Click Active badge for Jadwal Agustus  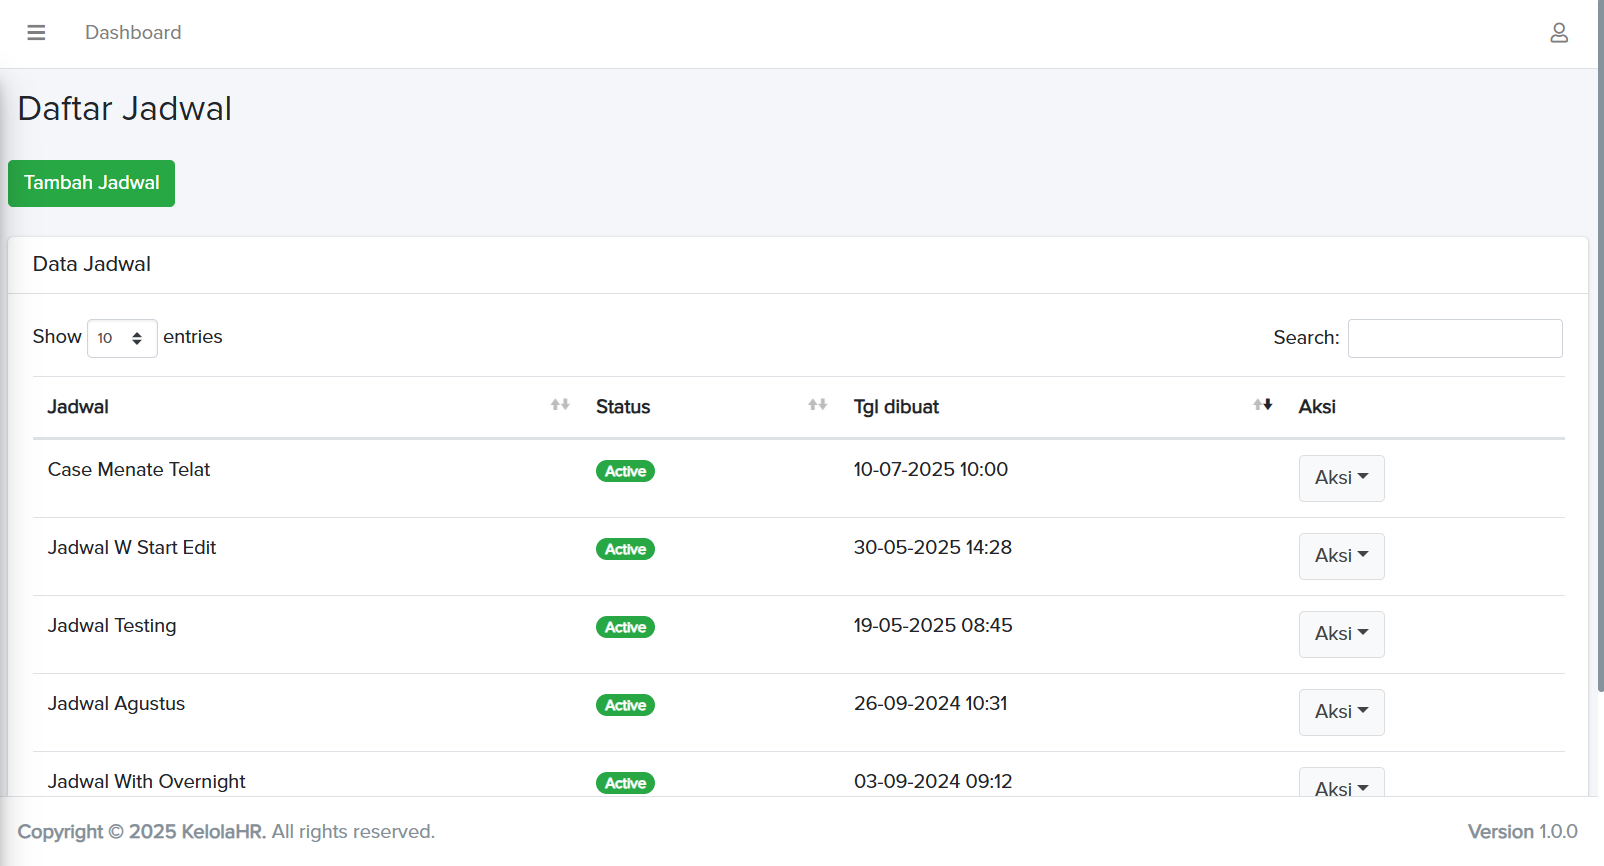click(x=625, y=705)
